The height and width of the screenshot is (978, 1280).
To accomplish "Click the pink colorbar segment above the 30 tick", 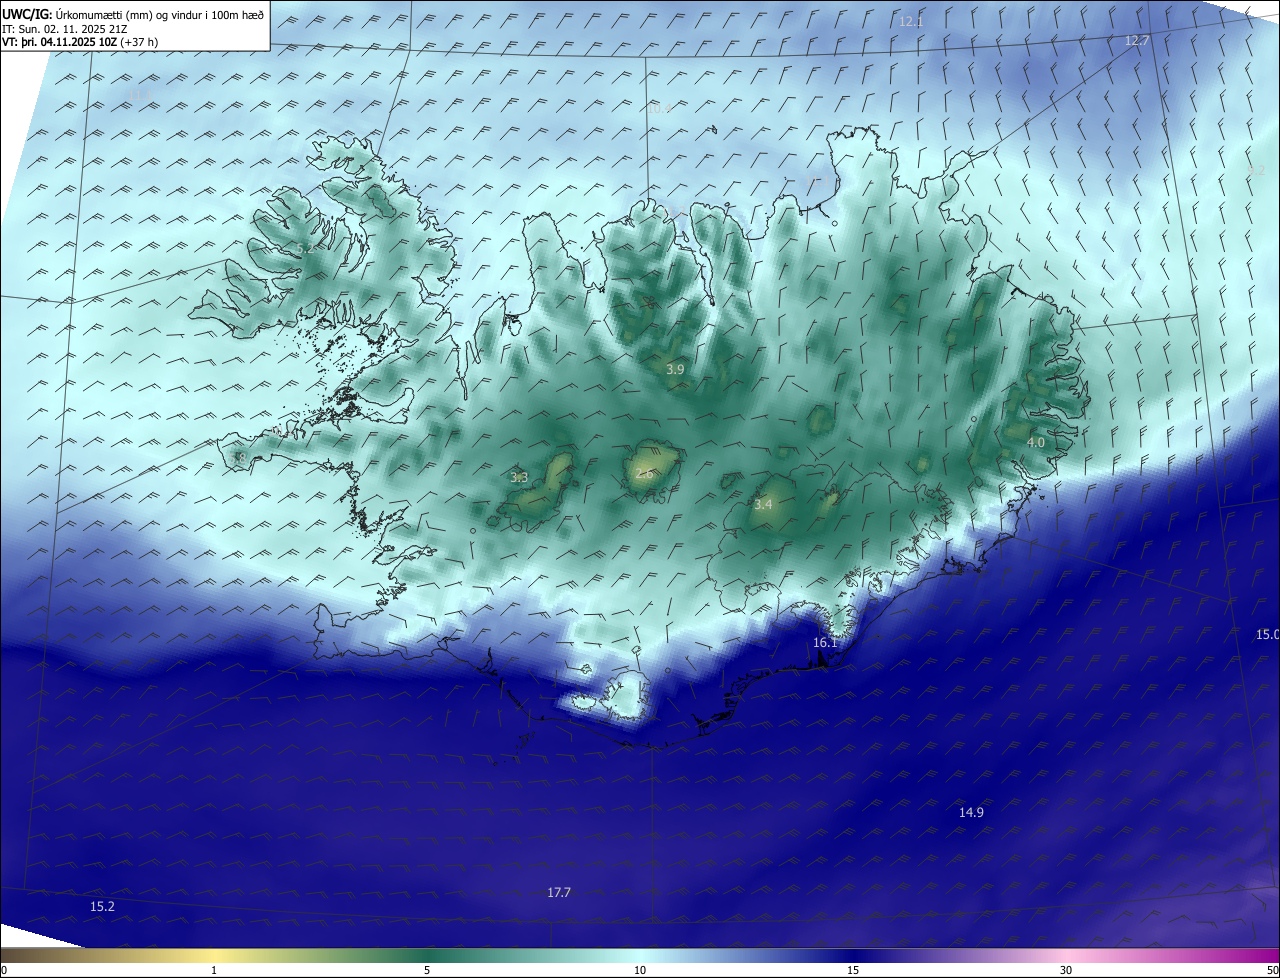I will click(1066, 955).
